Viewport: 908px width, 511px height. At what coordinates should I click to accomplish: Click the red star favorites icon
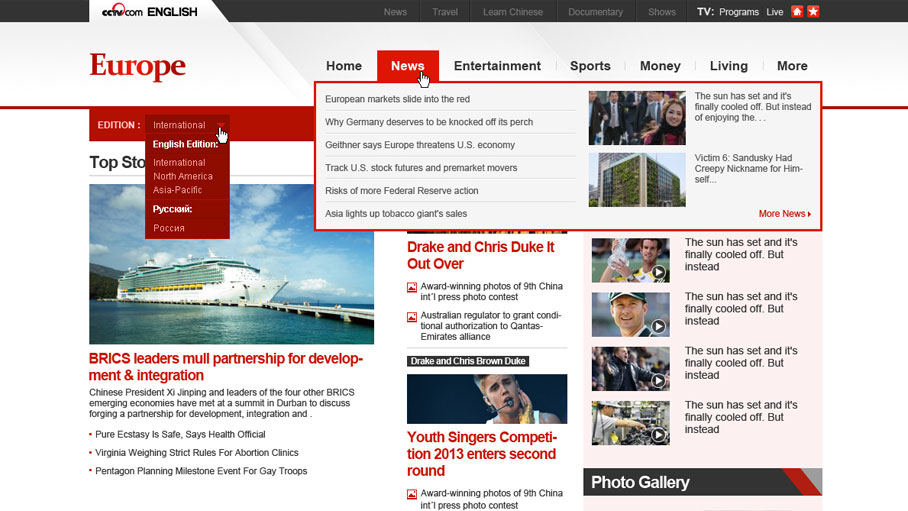[x=813, y=12]
